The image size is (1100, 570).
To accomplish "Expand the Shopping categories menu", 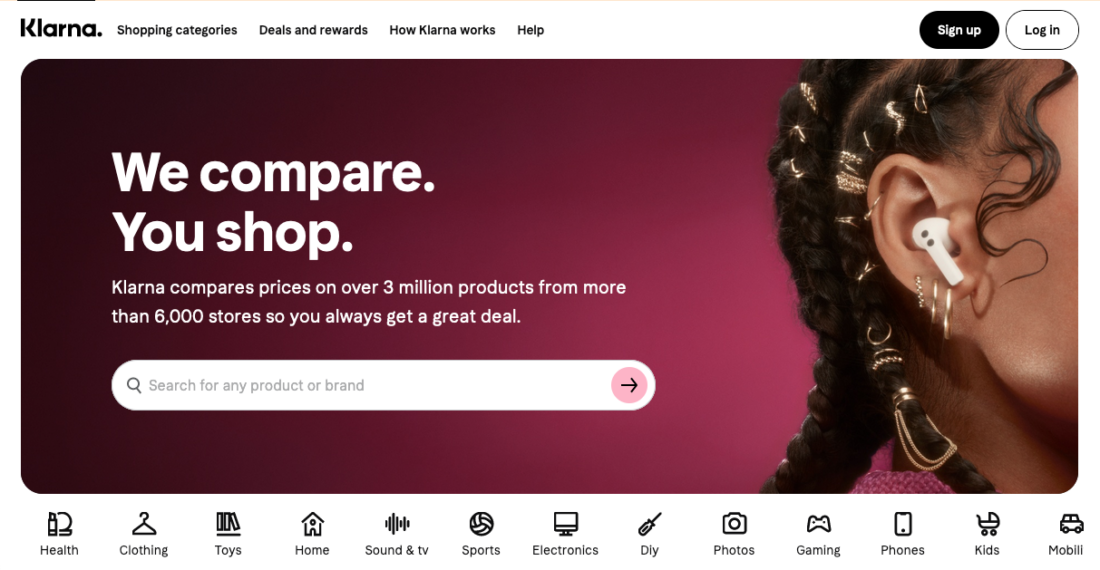I will [177, 30].
